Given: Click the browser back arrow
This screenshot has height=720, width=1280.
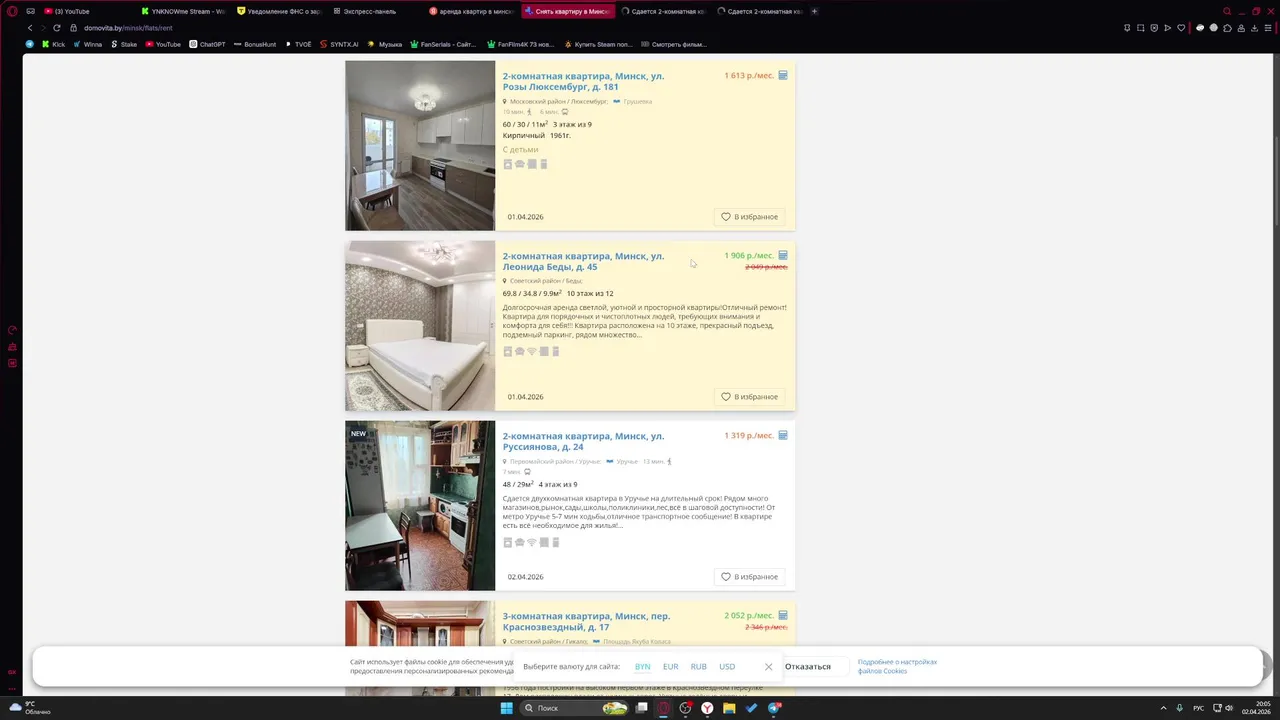Looking at the screenshot, I should [30, 28].
